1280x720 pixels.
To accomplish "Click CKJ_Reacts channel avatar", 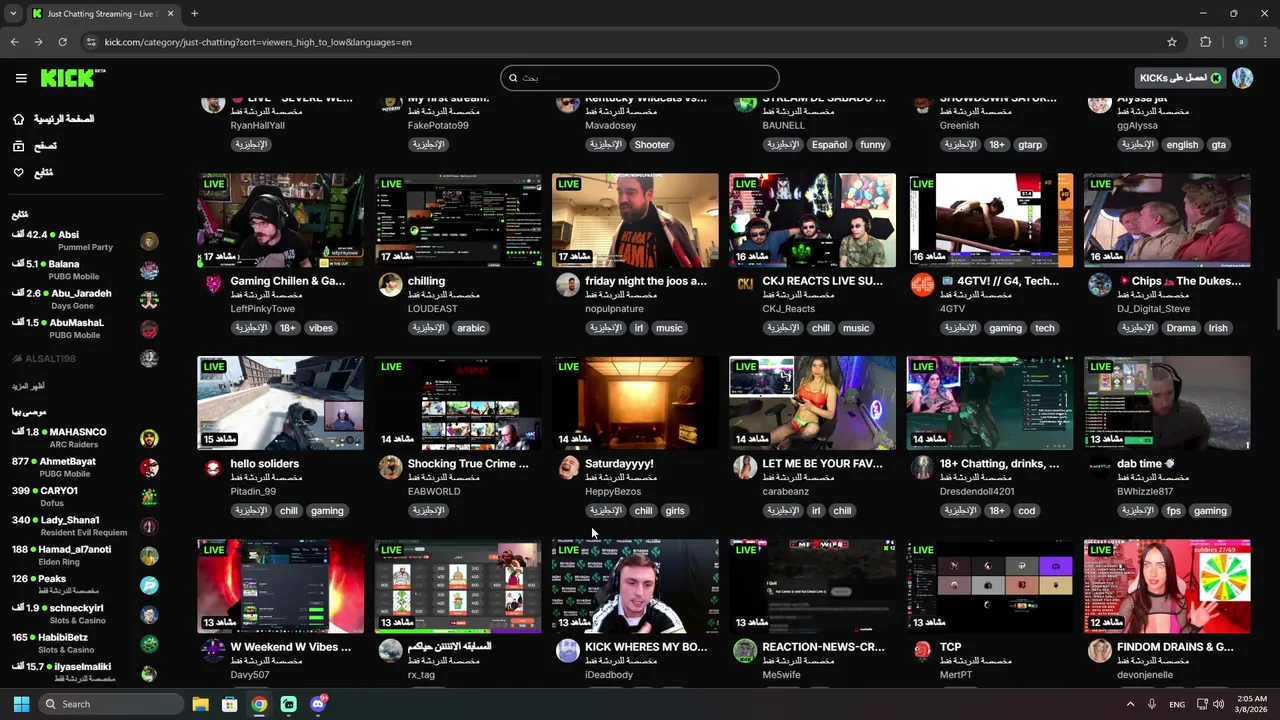I will tap(745, 285).
